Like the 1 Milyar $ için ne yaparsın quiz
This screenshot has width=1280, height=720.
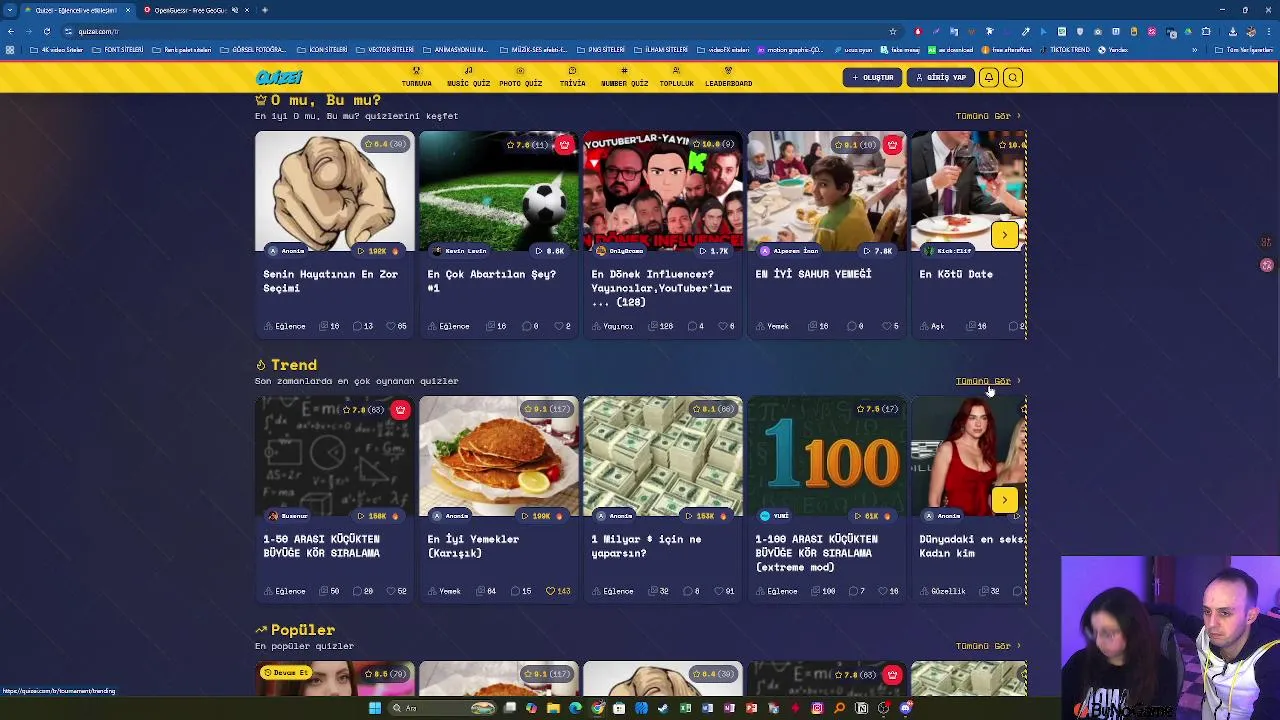(724, 591)
